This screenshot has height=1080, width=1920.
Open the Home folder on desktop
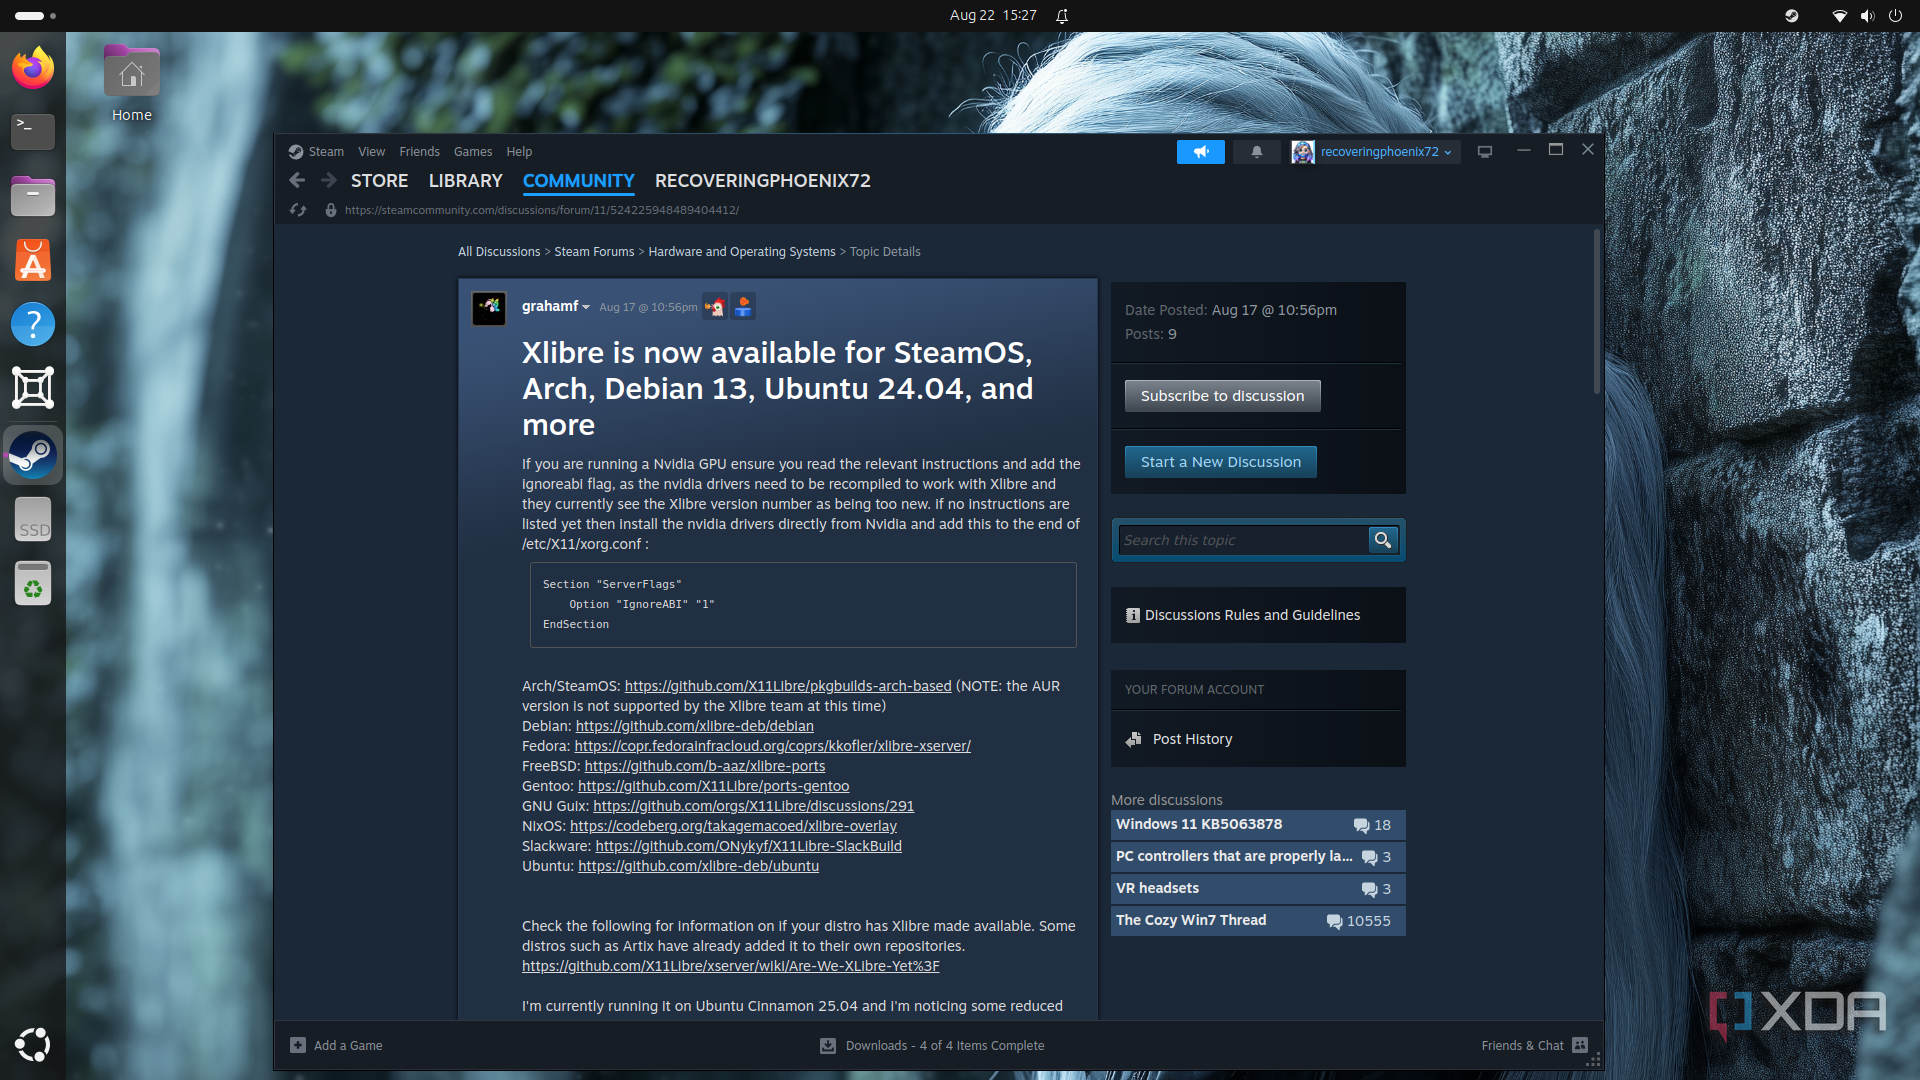pyautogui.click(x=131, y=85)
